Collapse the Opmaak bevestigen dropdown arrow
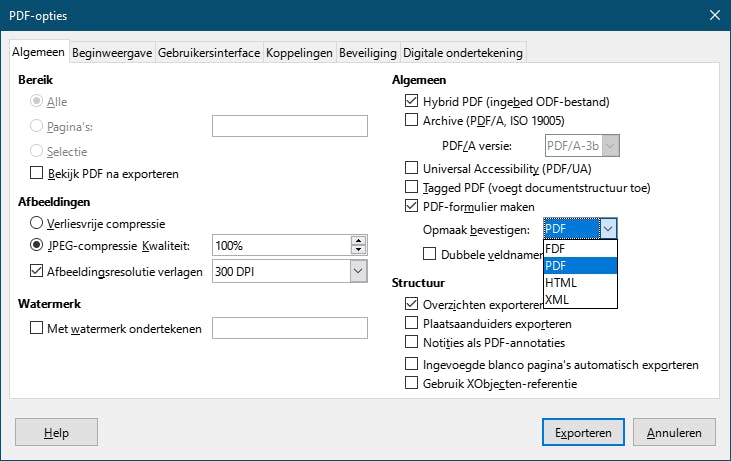The width and height of the screenshot is (731, 461). (608, 229)
